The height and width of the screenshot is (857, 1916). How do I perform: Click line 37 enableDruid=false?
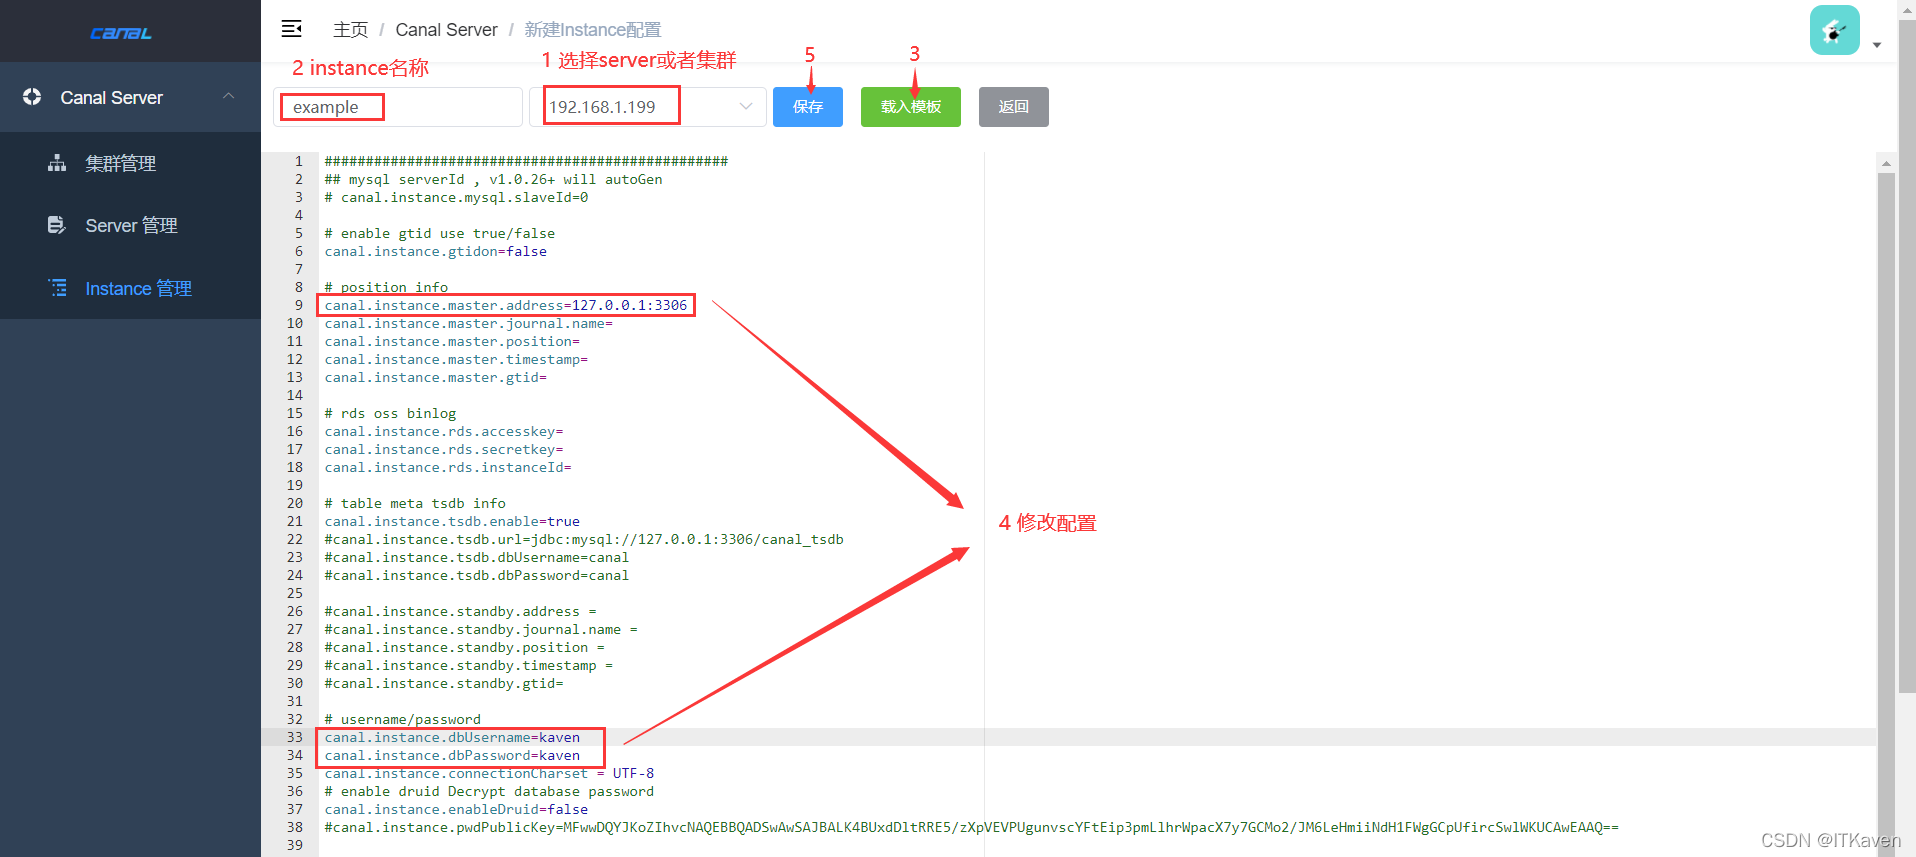point(455,809)
